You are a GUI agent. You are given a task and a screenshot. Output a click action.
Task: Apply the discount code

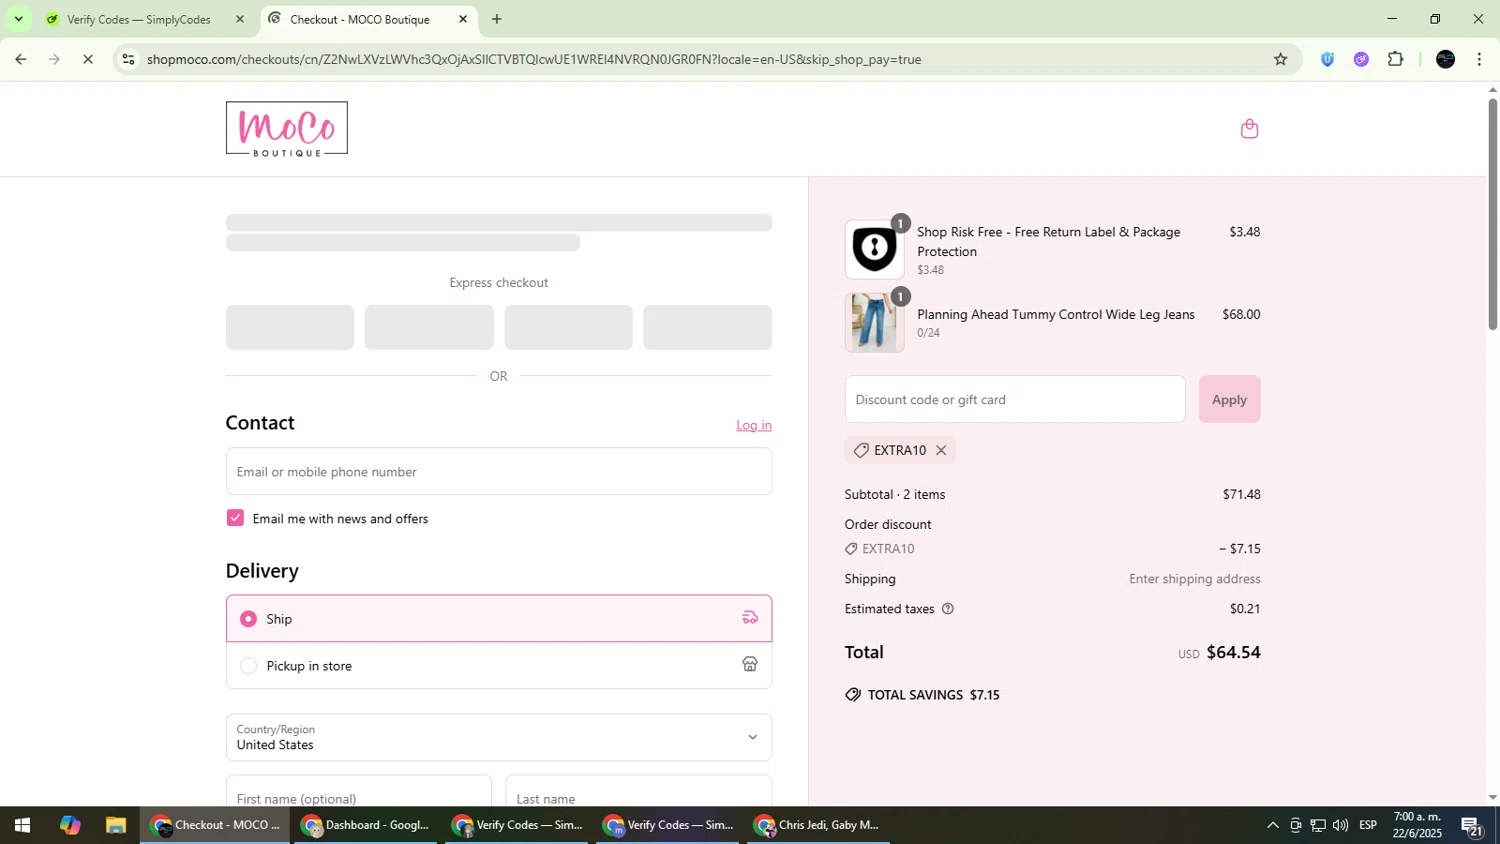pos(1229,399)
